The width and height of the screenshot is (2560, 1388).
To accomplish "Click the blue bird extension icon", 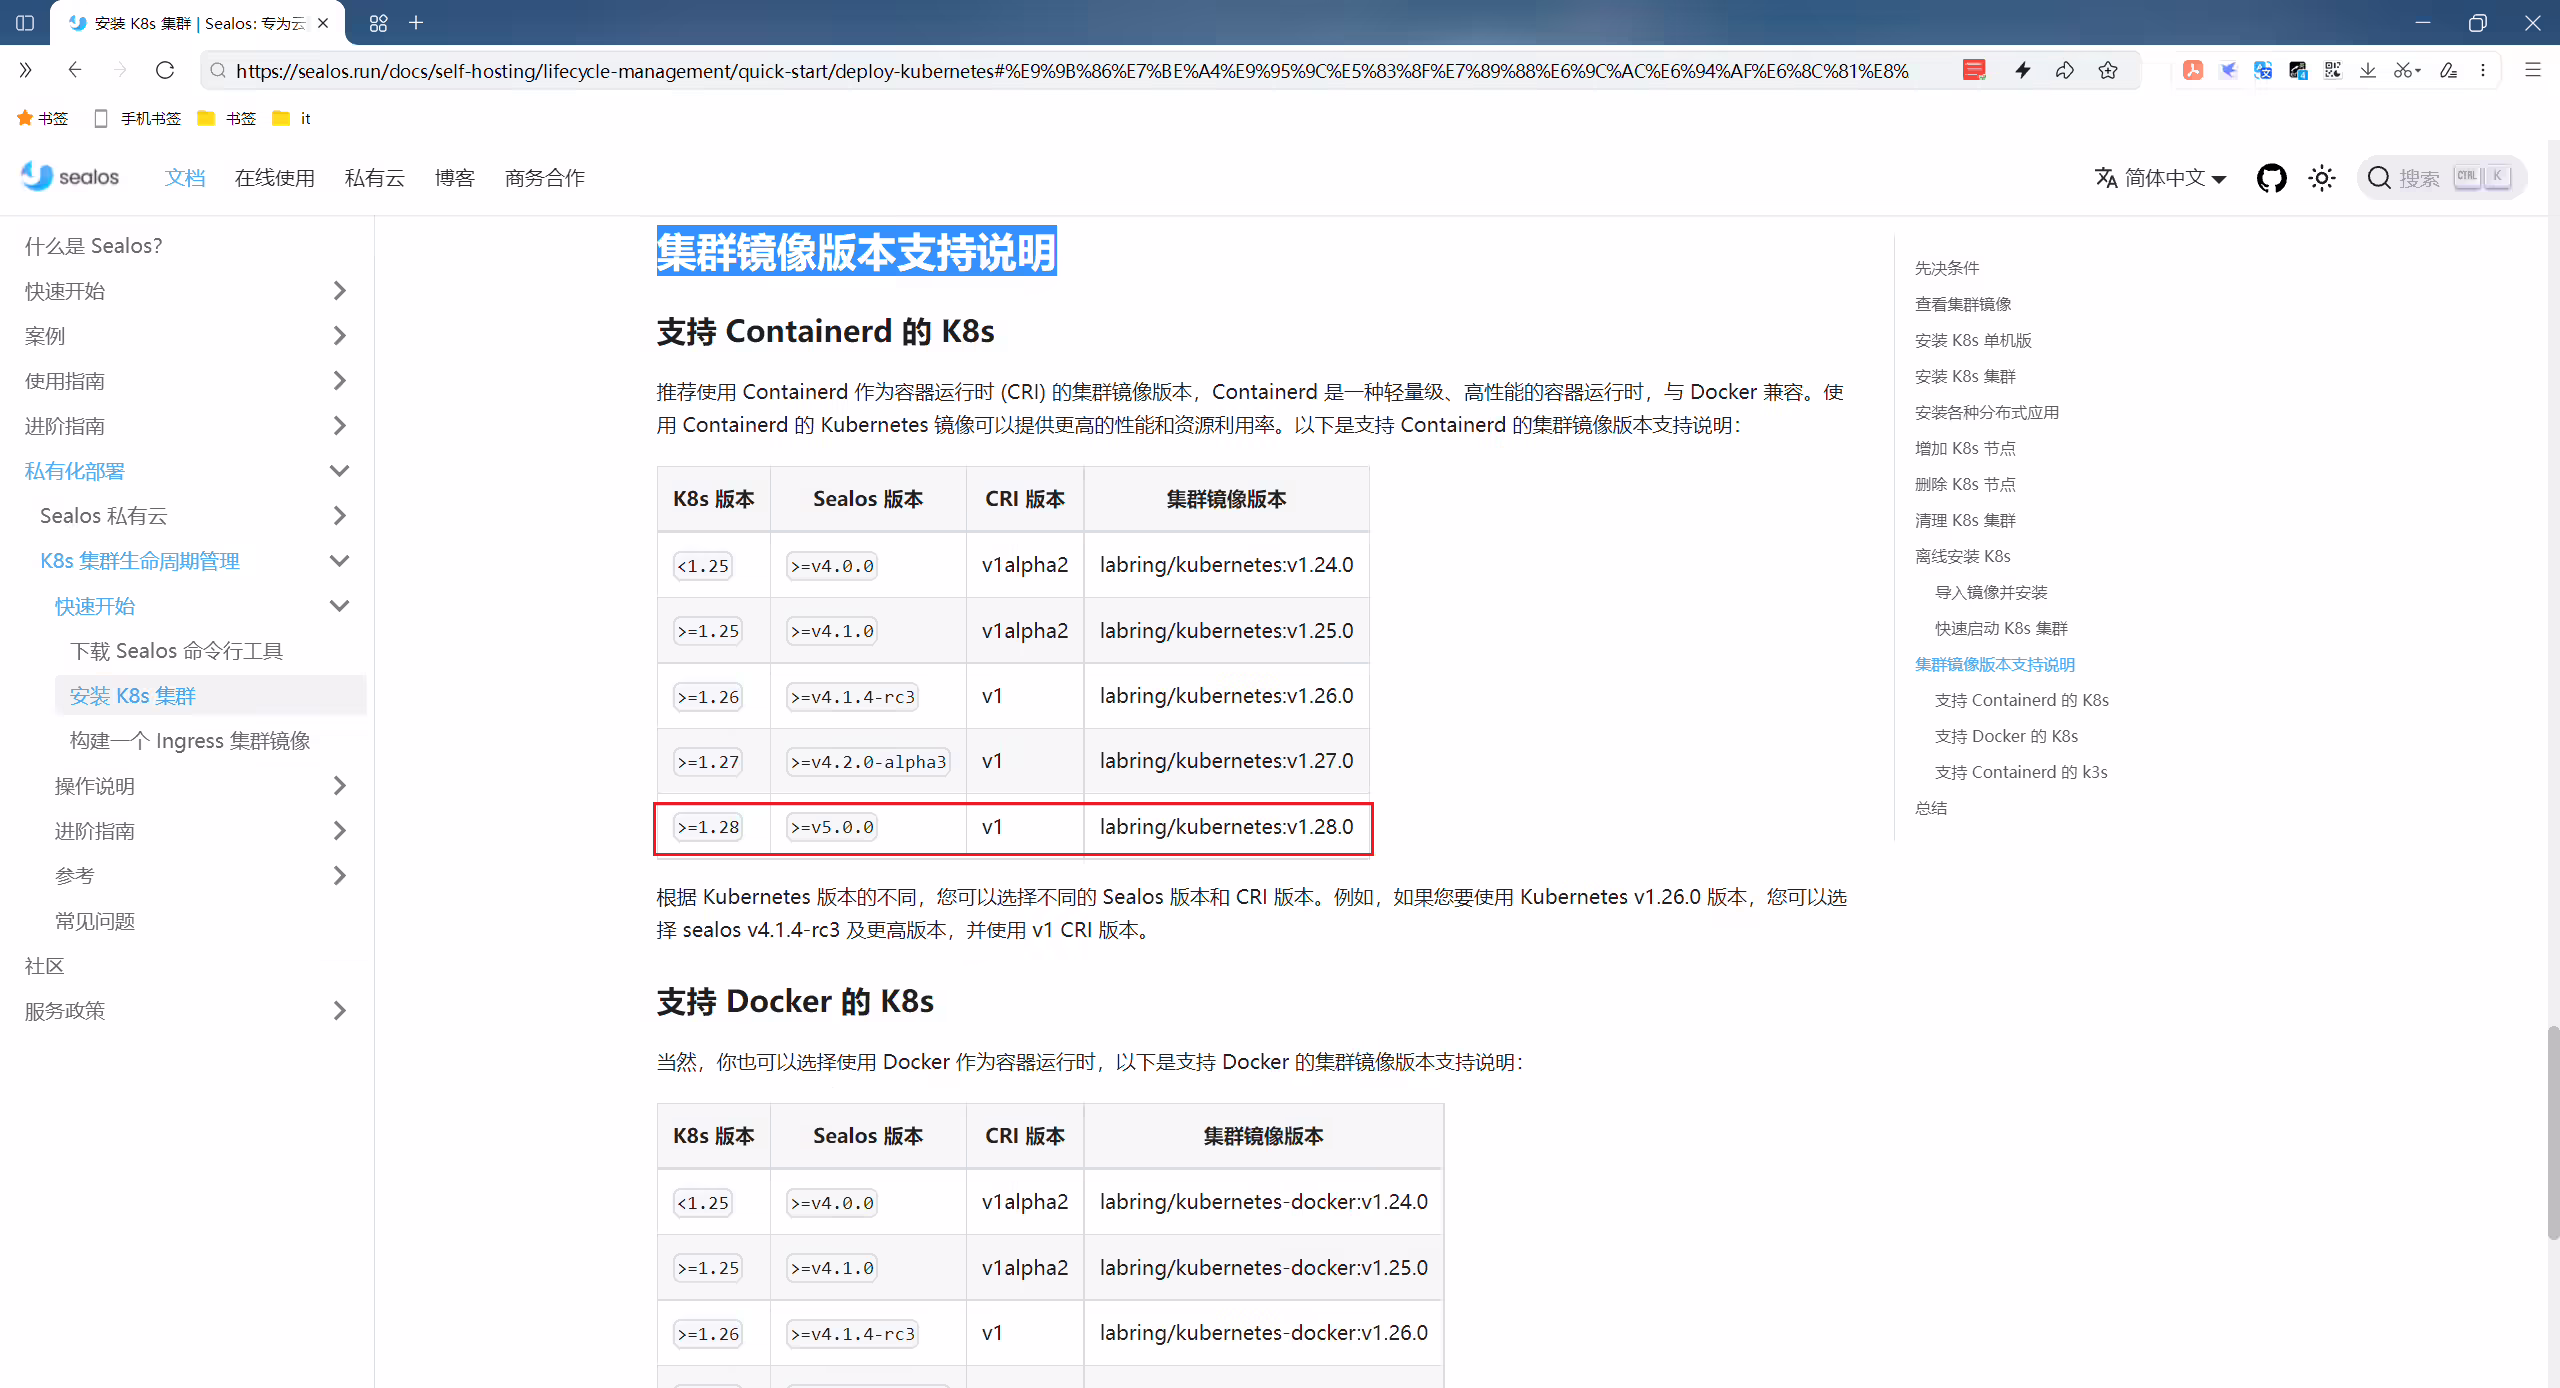I will (x=2228, y=70).
